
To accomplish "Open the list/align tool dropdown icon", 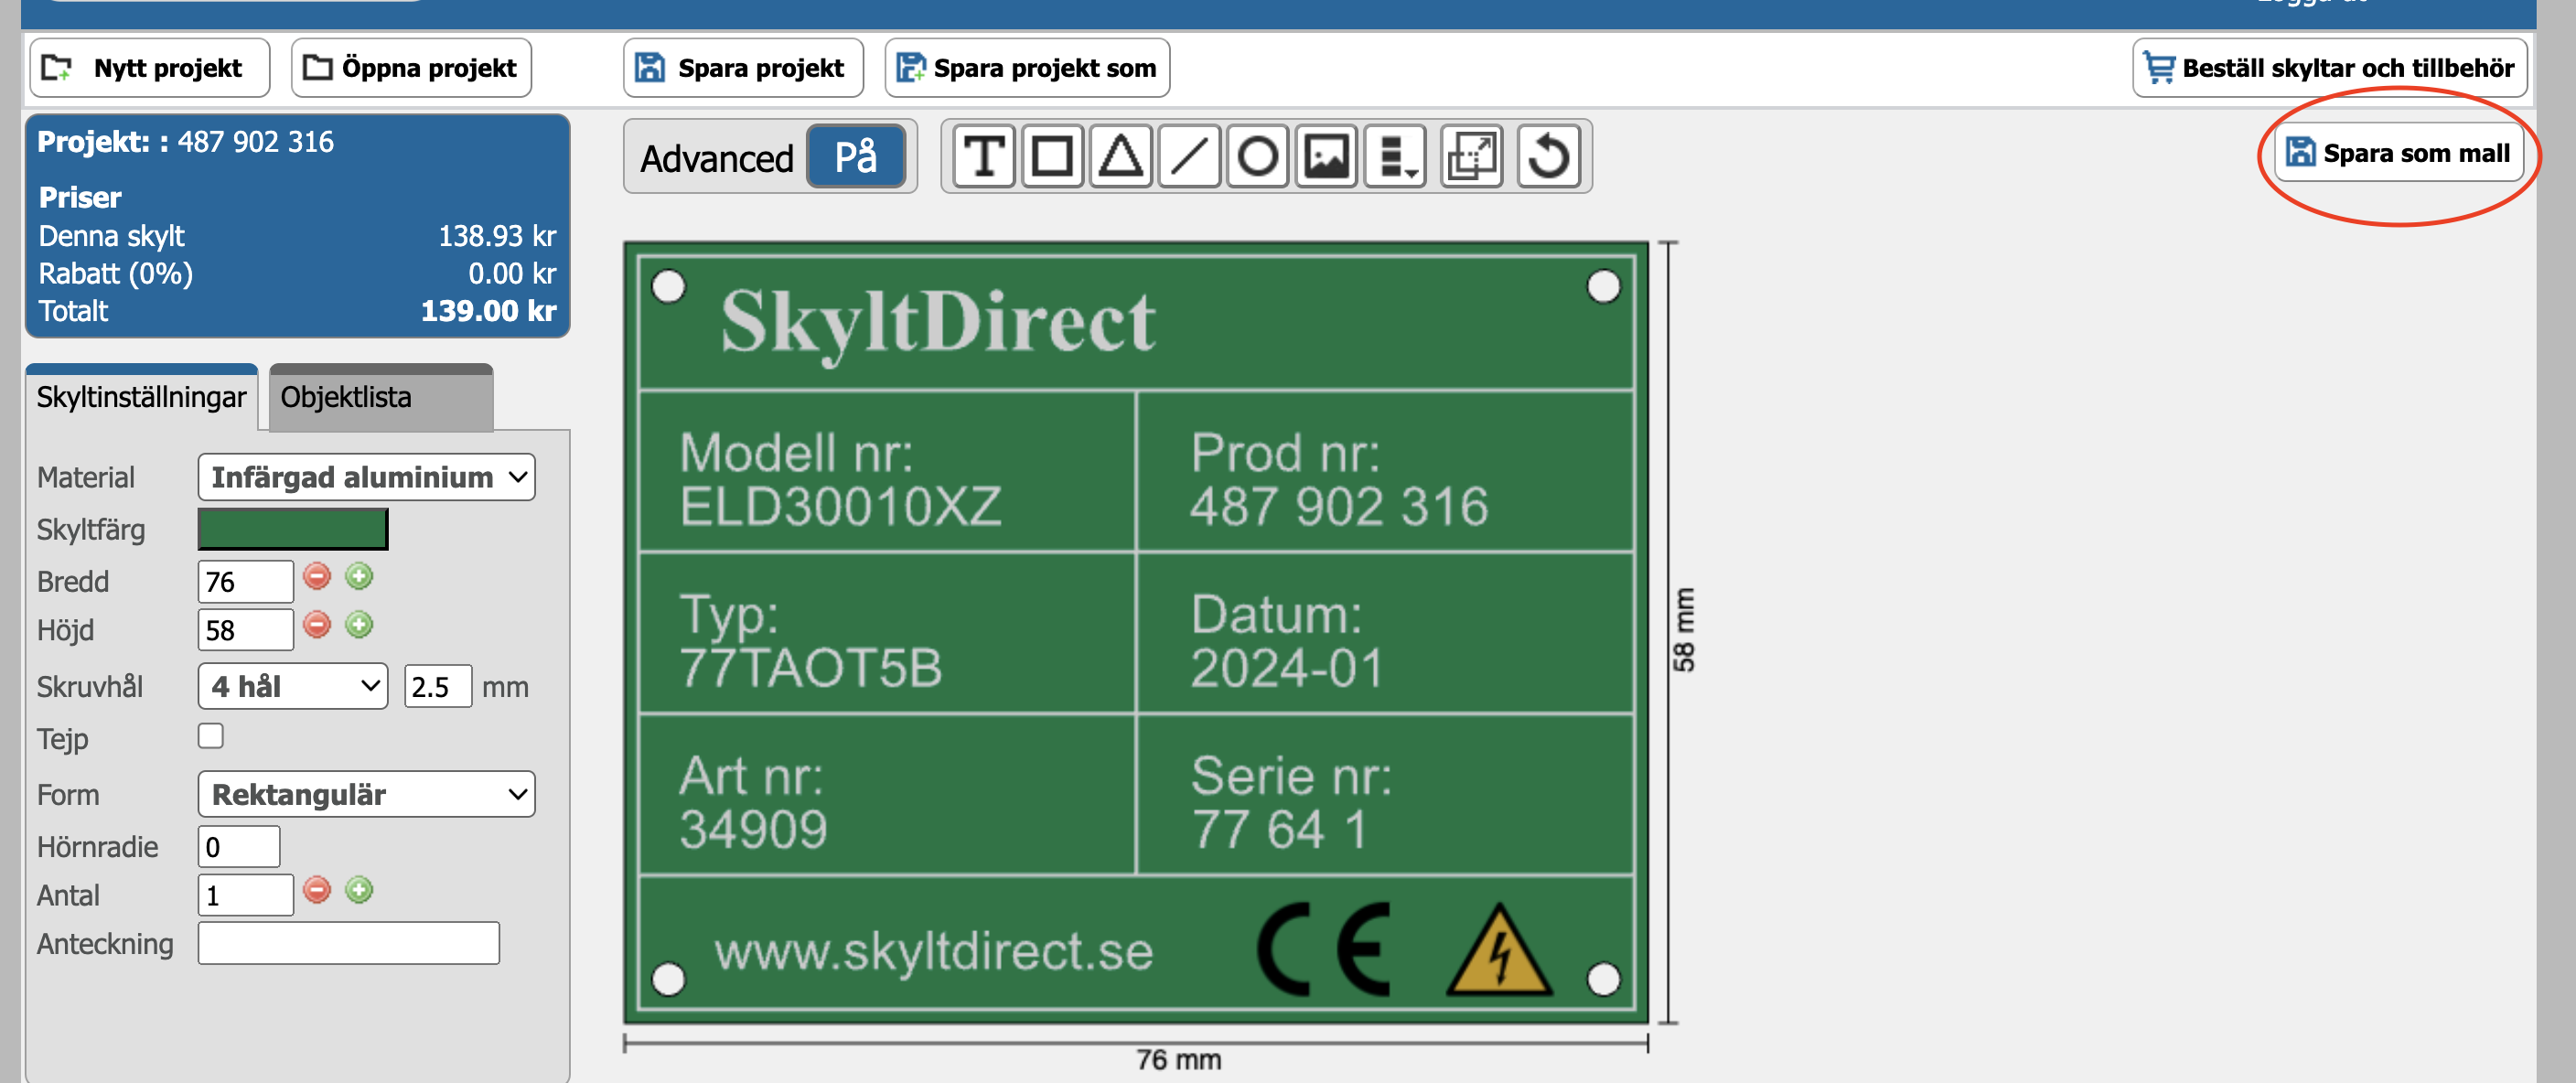I will pyautogui.click(x=1395, y=156).
